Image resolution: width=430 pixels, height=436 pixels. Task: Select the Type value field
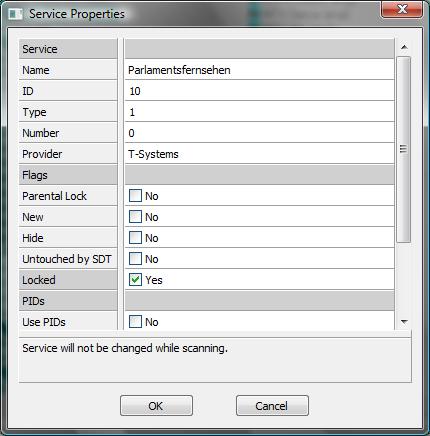(260, 112)
